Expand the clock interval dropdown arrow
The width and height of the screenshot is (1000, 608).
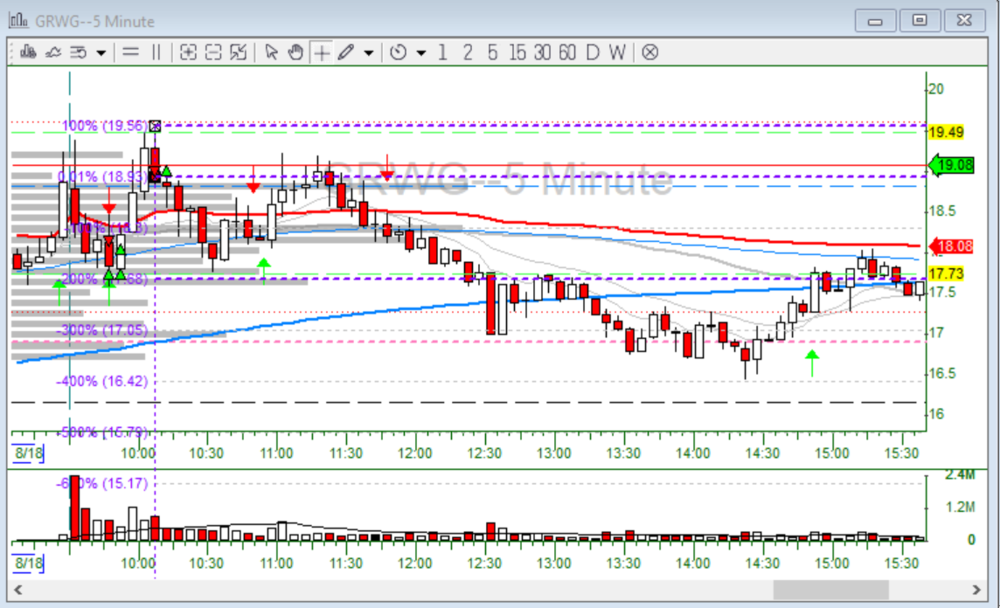click(420, 53)
